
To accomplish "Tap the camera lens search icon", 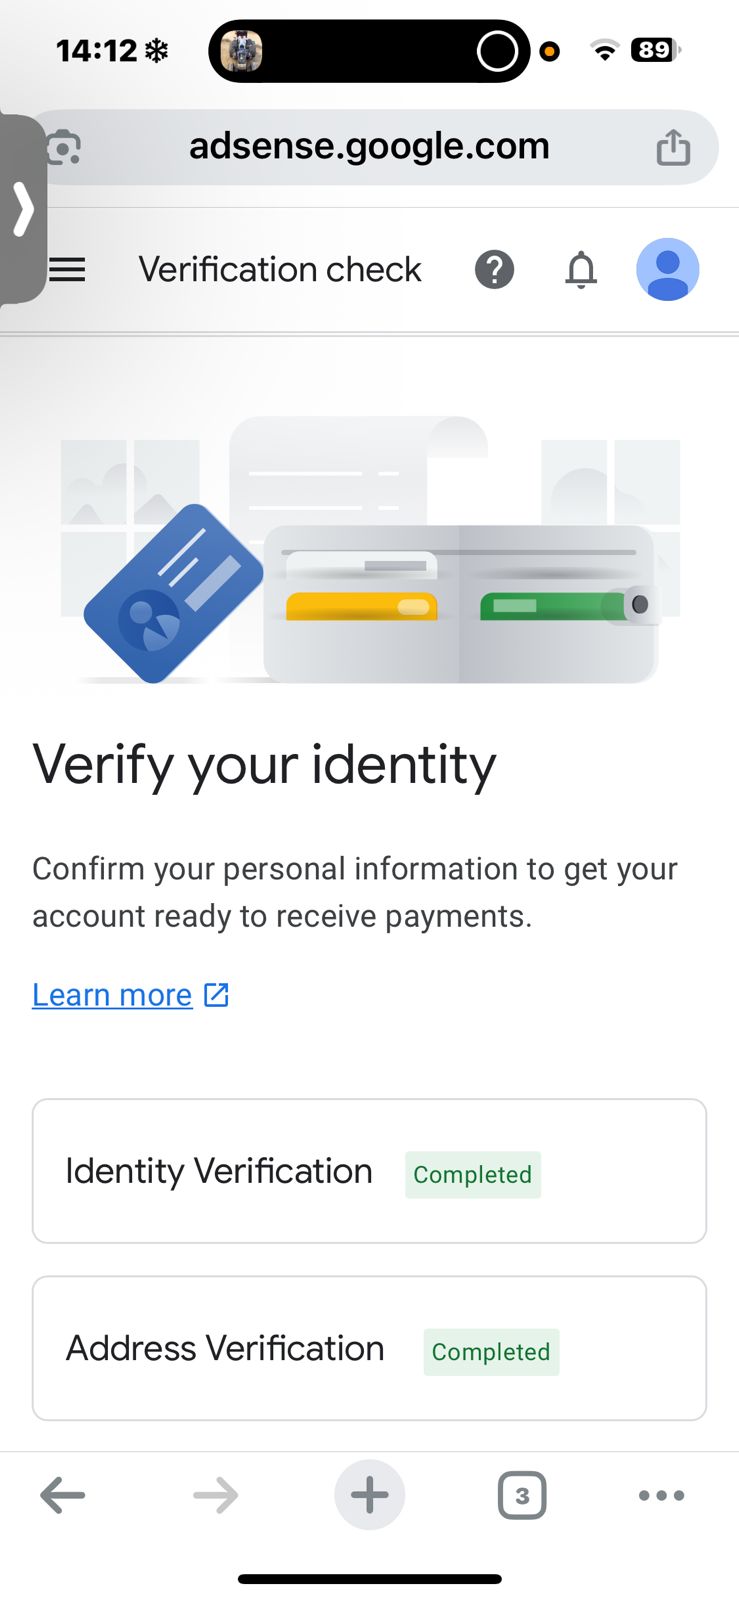I will pos(63,148).
